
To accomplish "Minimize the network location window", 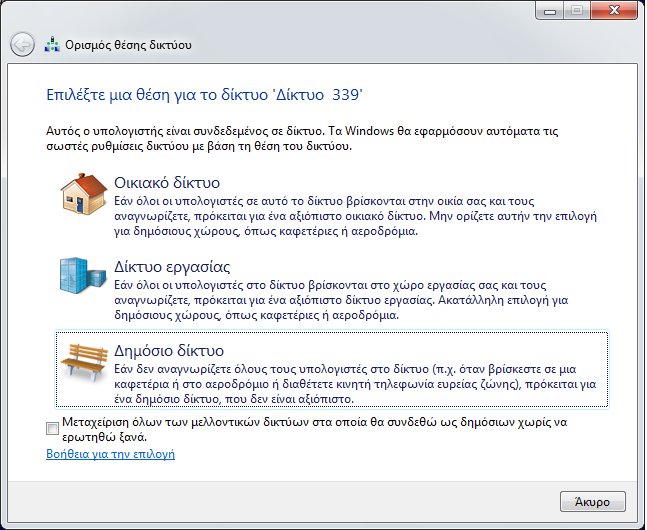I will click(x=550, y=10).
